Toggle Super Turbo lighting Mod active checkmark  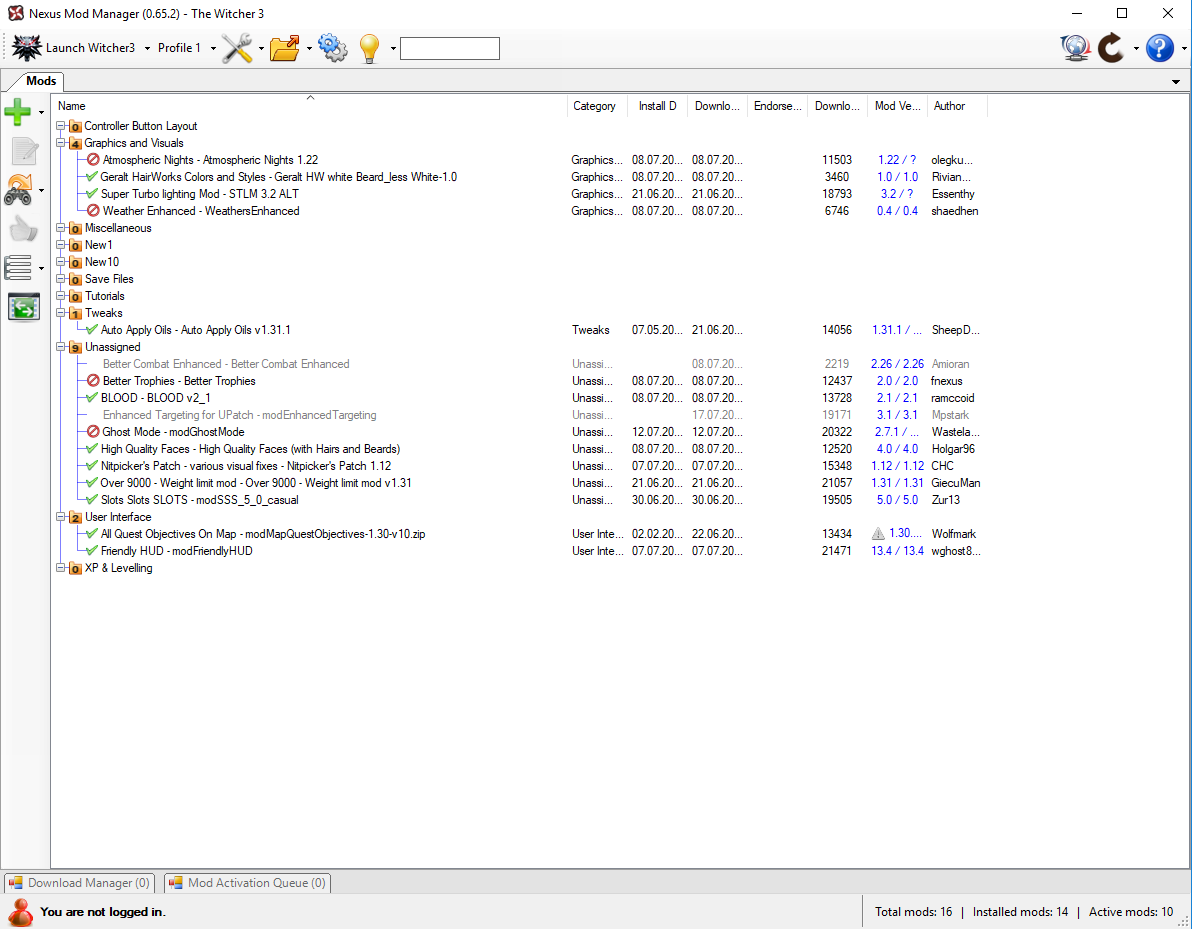(92, 194)
